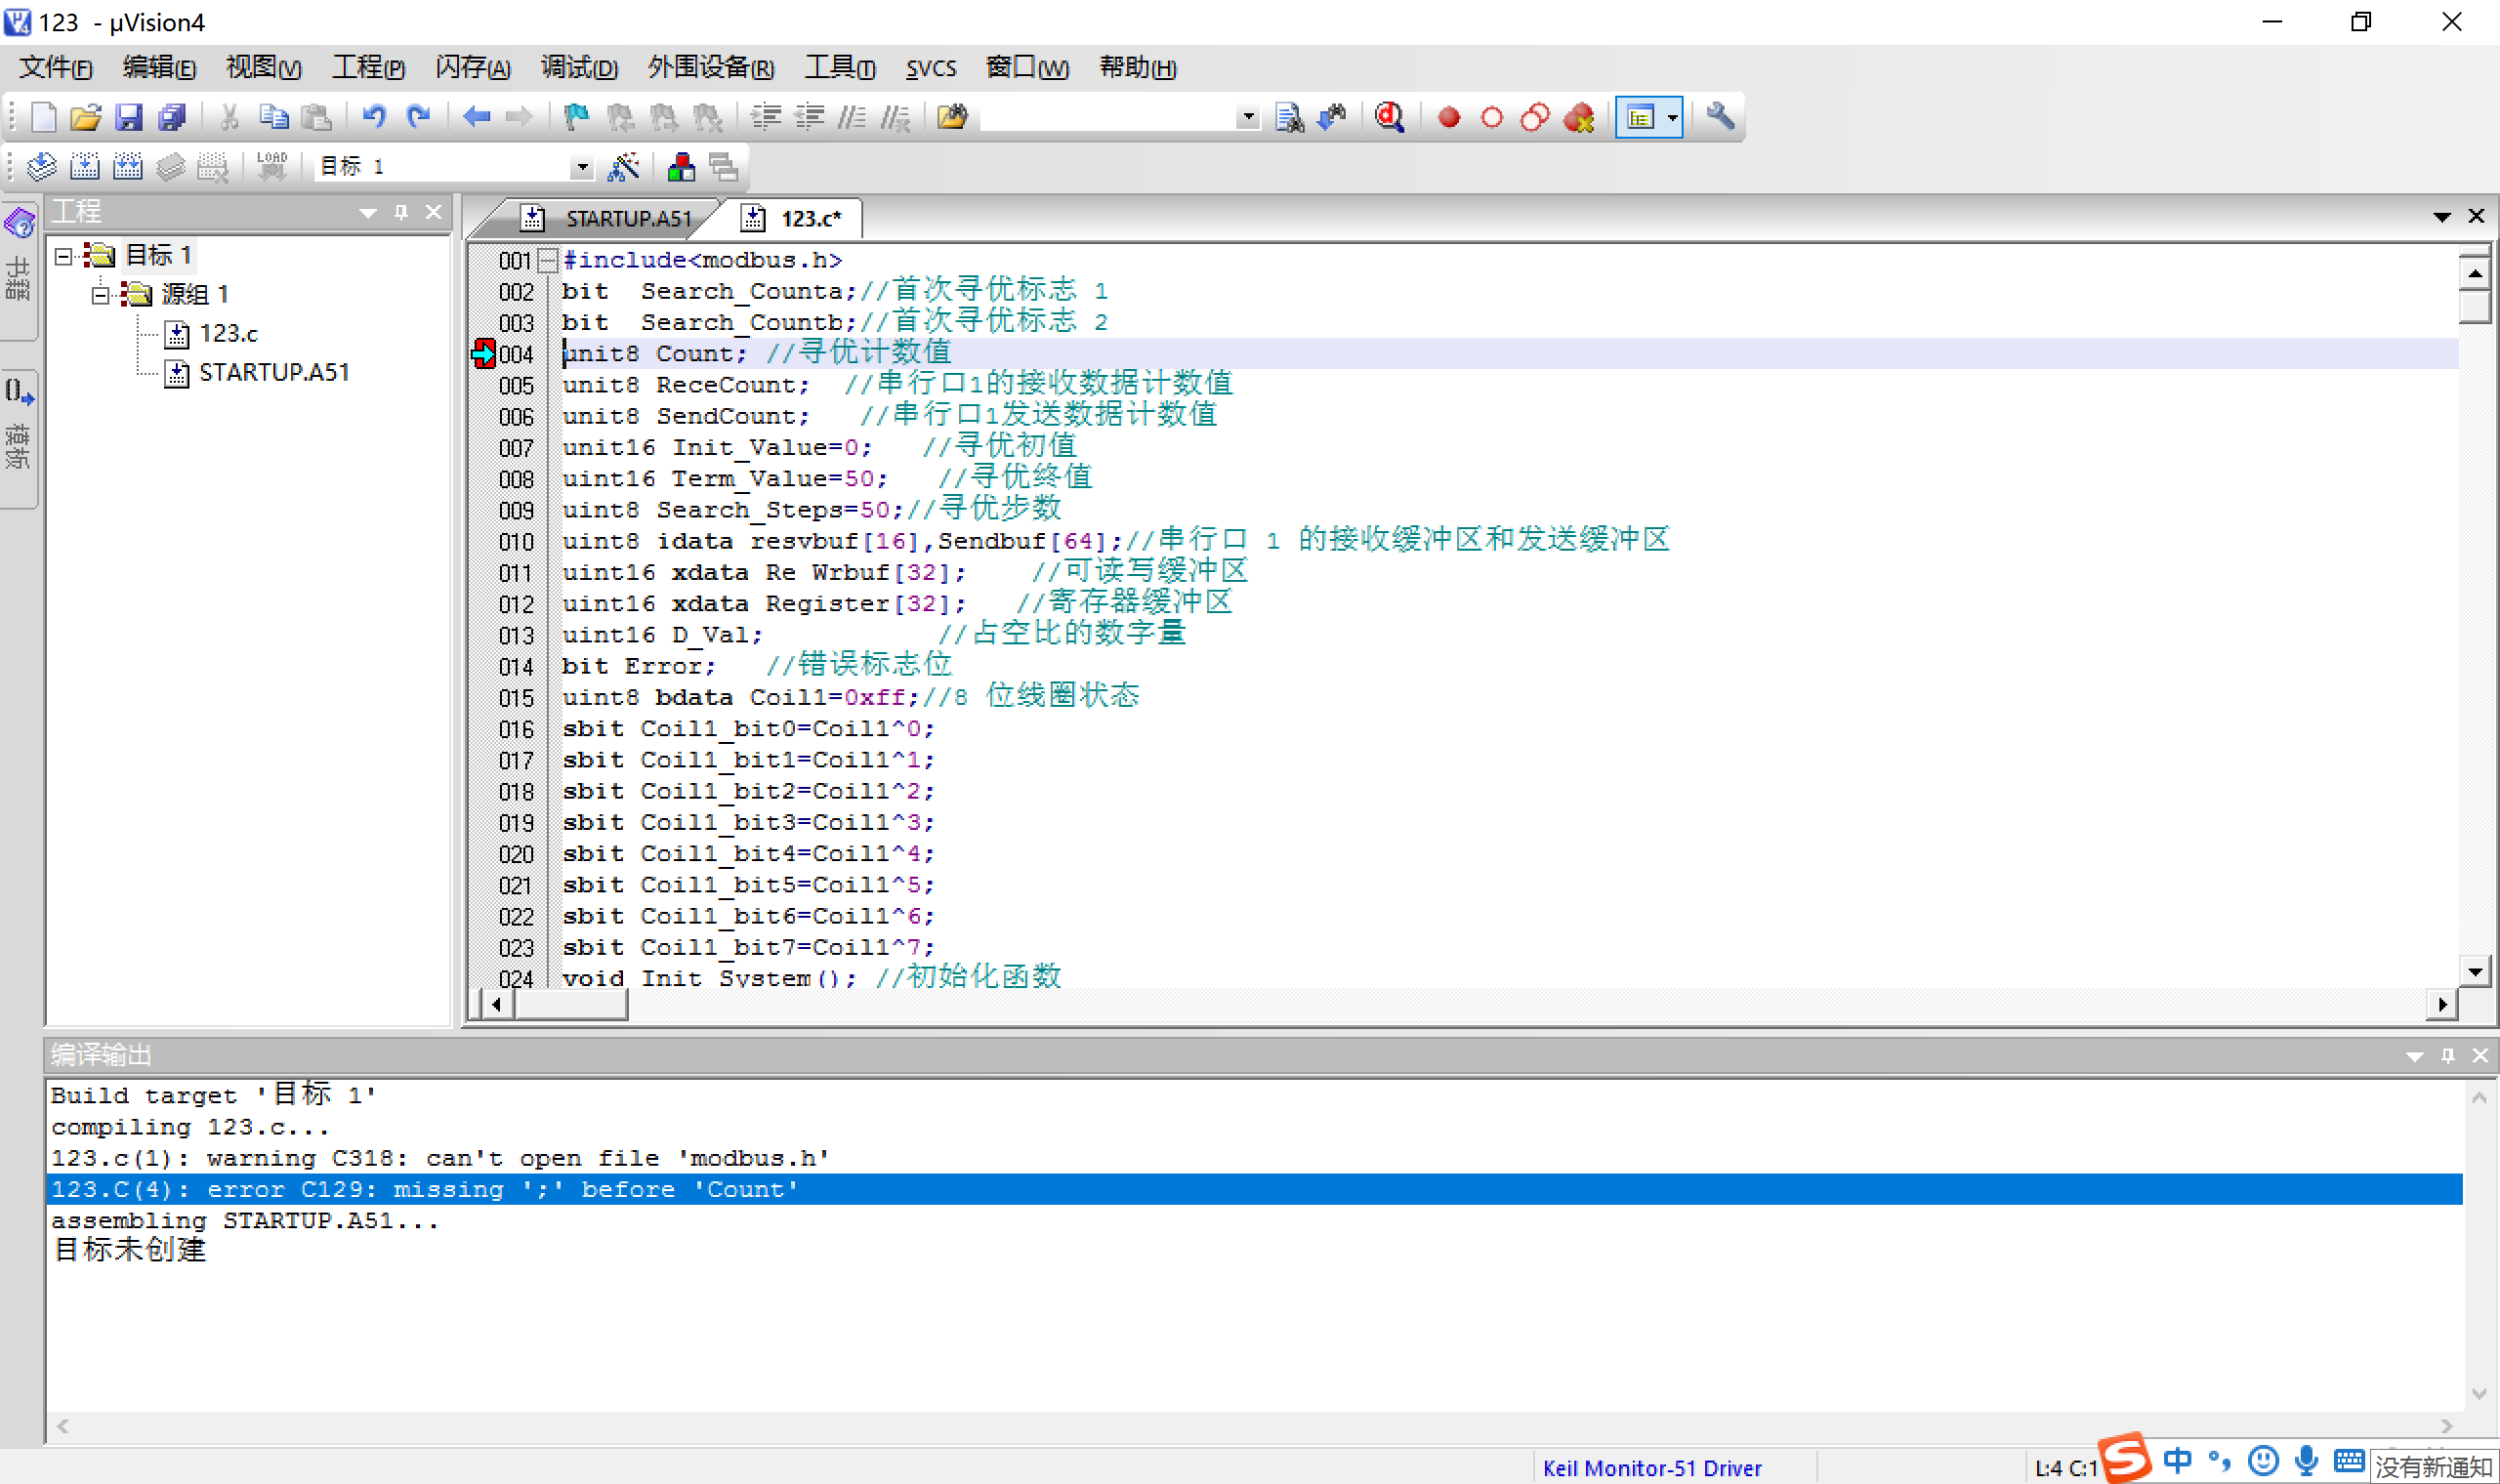This screenshot has width=2500, height=1484.
Task: Pin the project panel
Action: pos(401,212)
